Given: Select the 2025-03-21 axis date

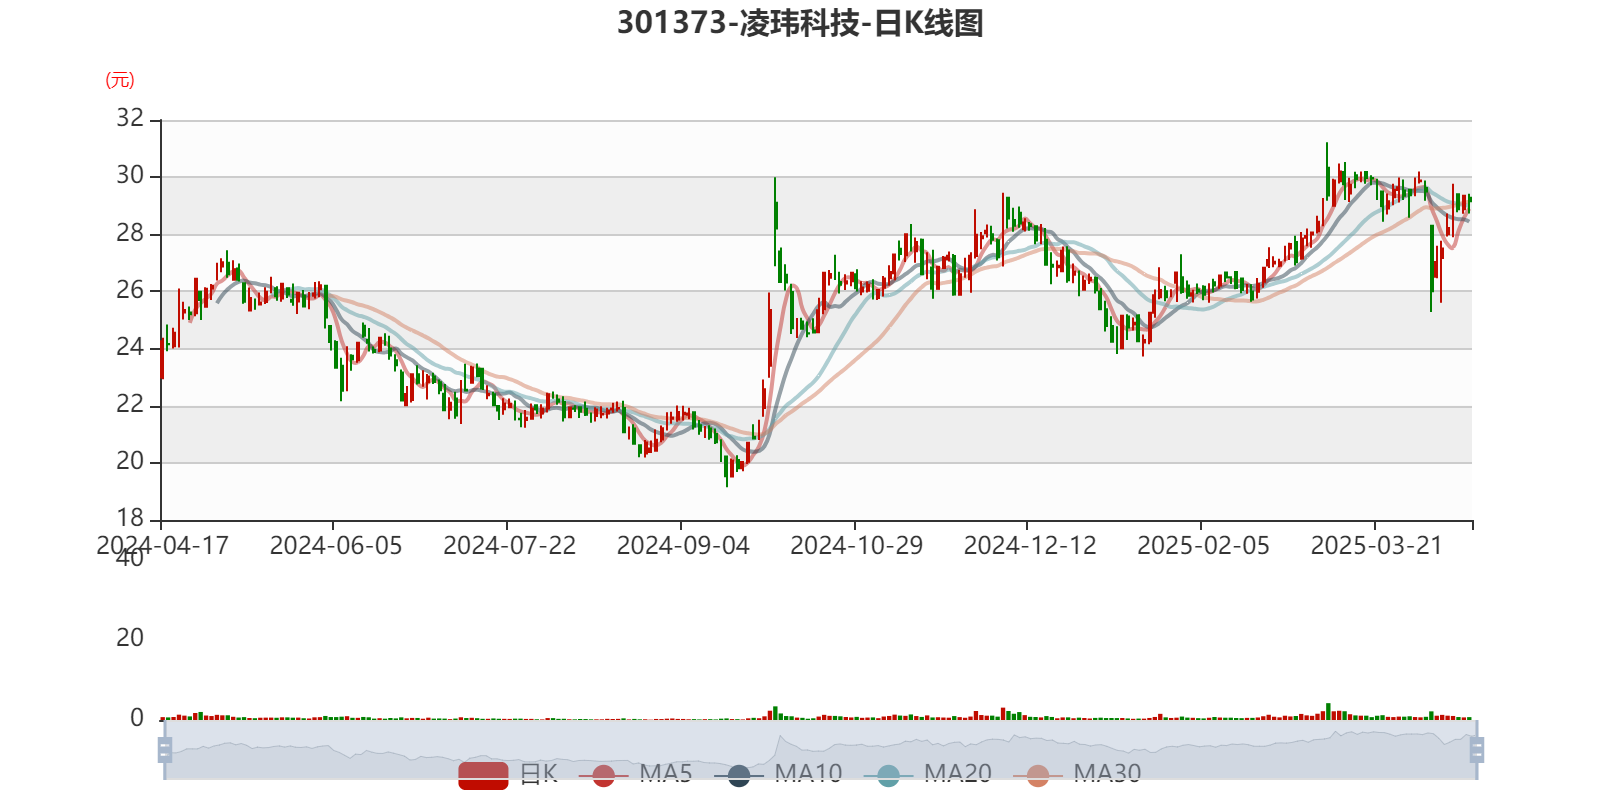Looking at the screenshot, I should 1377,546.
